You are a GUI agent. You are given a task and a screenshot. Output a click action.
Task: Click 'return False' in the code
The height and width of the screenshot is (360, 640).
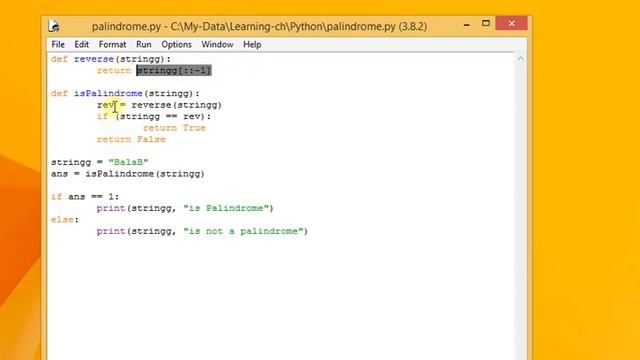[131, 139]
